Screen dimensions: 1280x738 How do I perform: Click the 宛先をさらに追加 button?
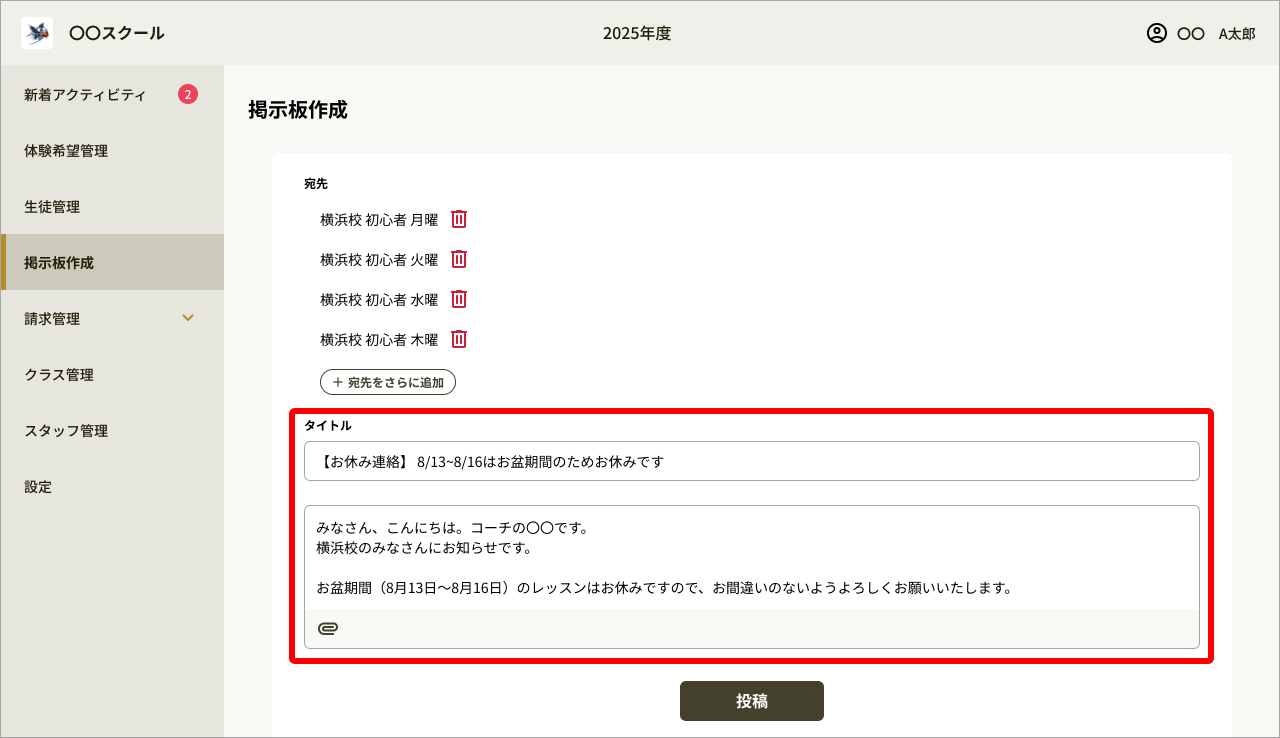(x=388, y=381)
